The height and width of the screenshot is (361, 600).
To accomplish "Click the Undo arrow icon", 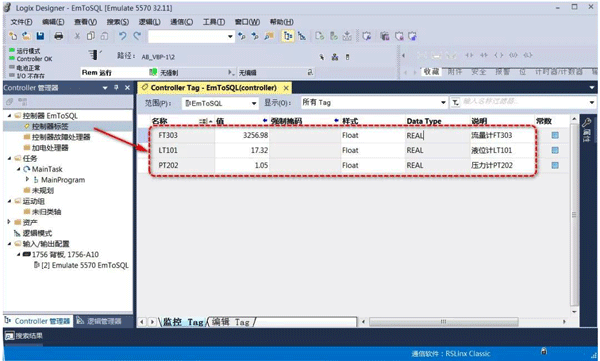I will point(122,36).
